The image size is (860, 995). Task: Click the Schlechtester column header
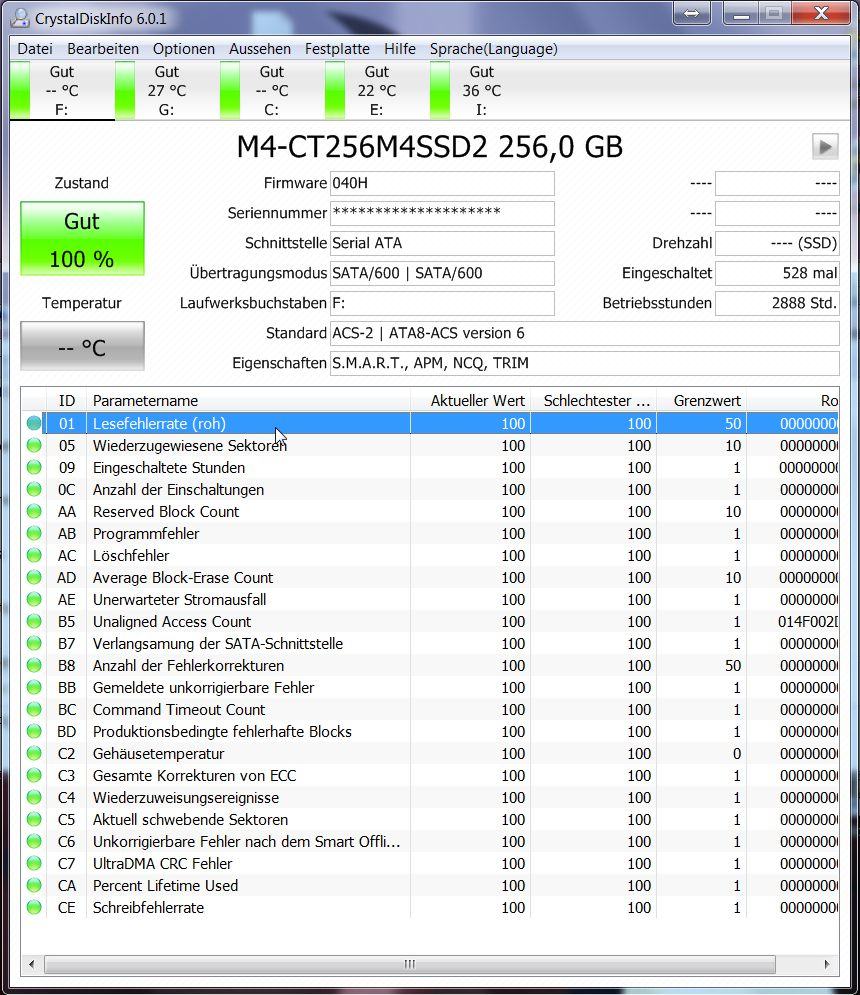pyautogui.click(x=593, y=400)
